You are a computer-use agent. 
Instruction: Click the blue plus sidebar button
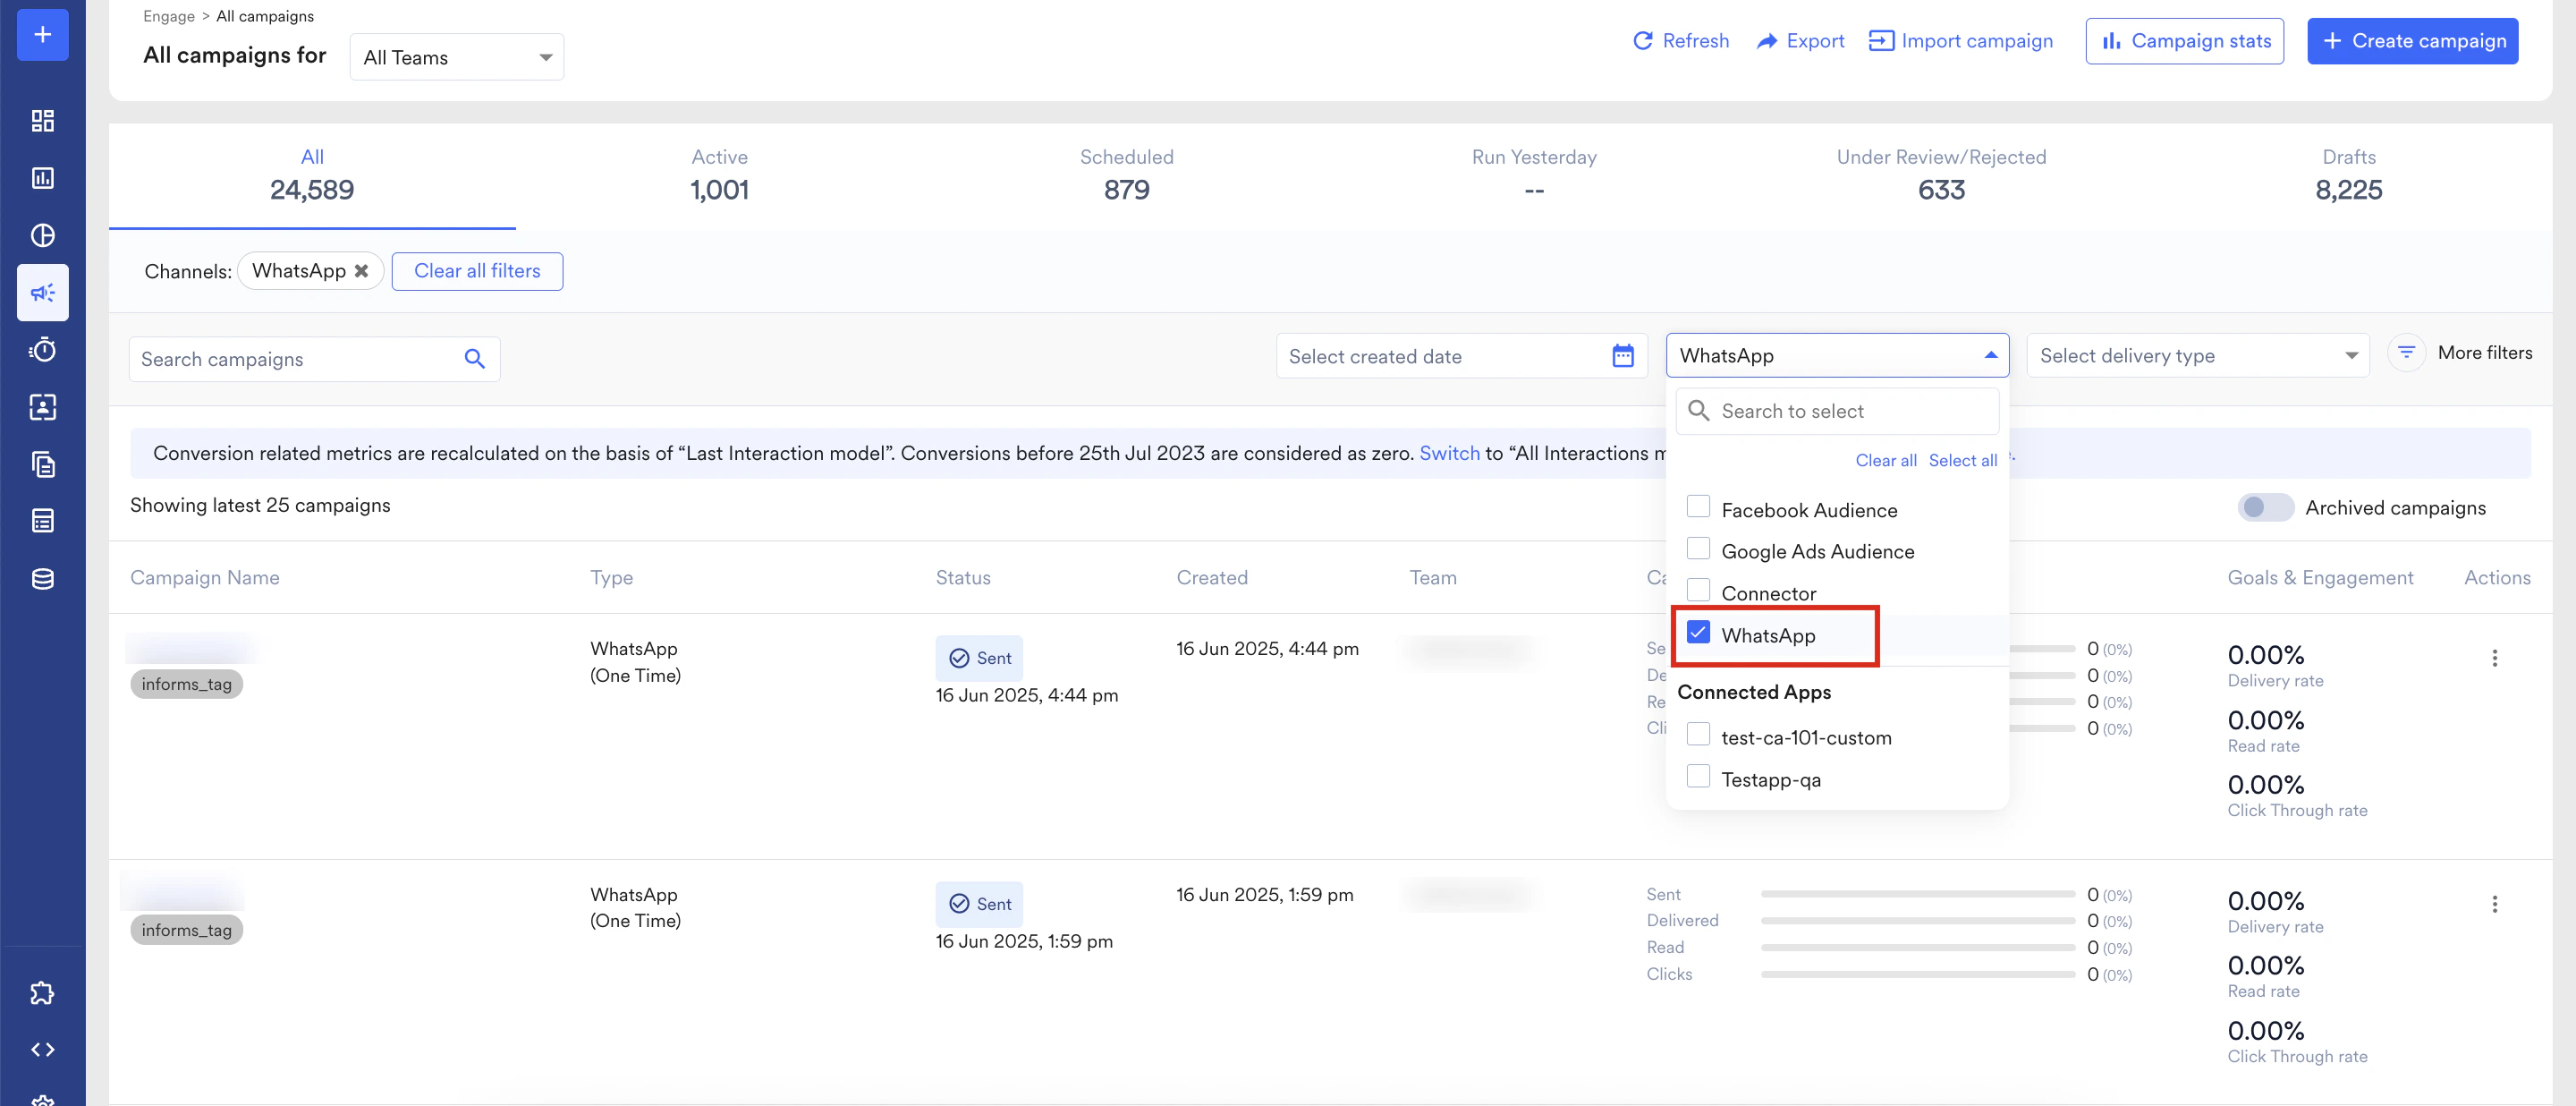(42, 35)
